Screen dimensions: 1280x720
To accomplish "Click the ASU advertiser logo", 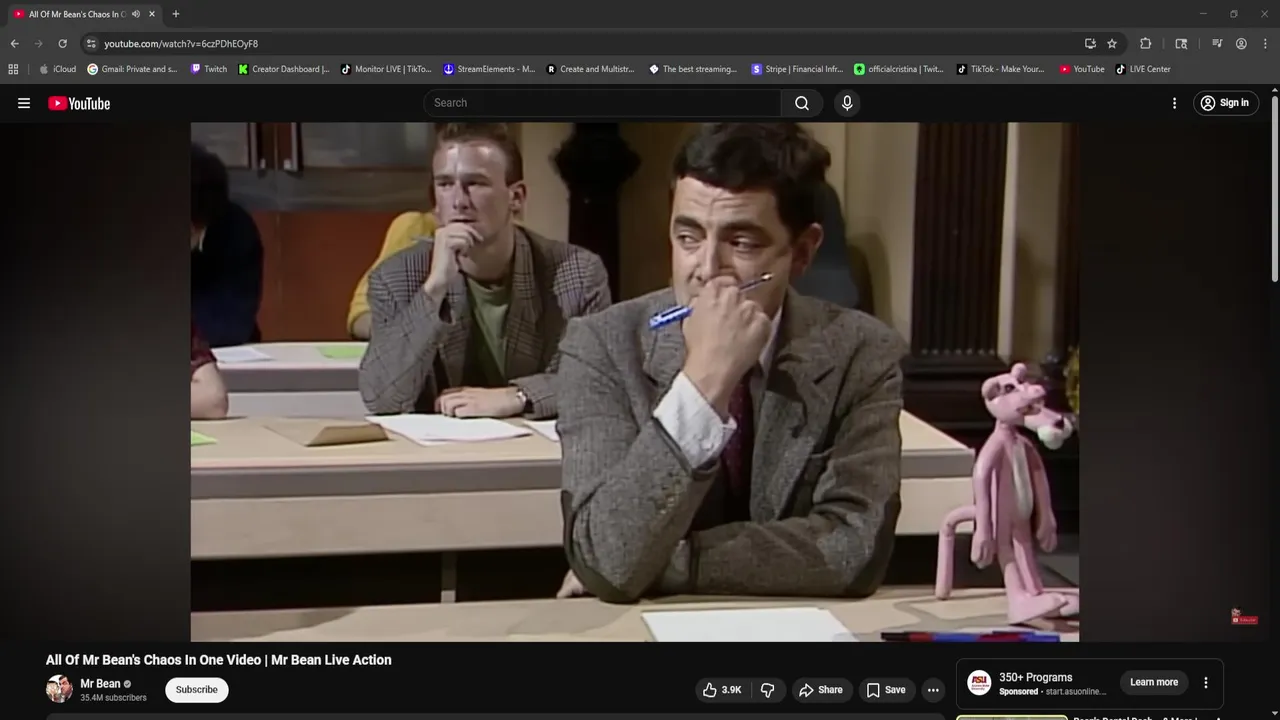I will pos(980,683).
